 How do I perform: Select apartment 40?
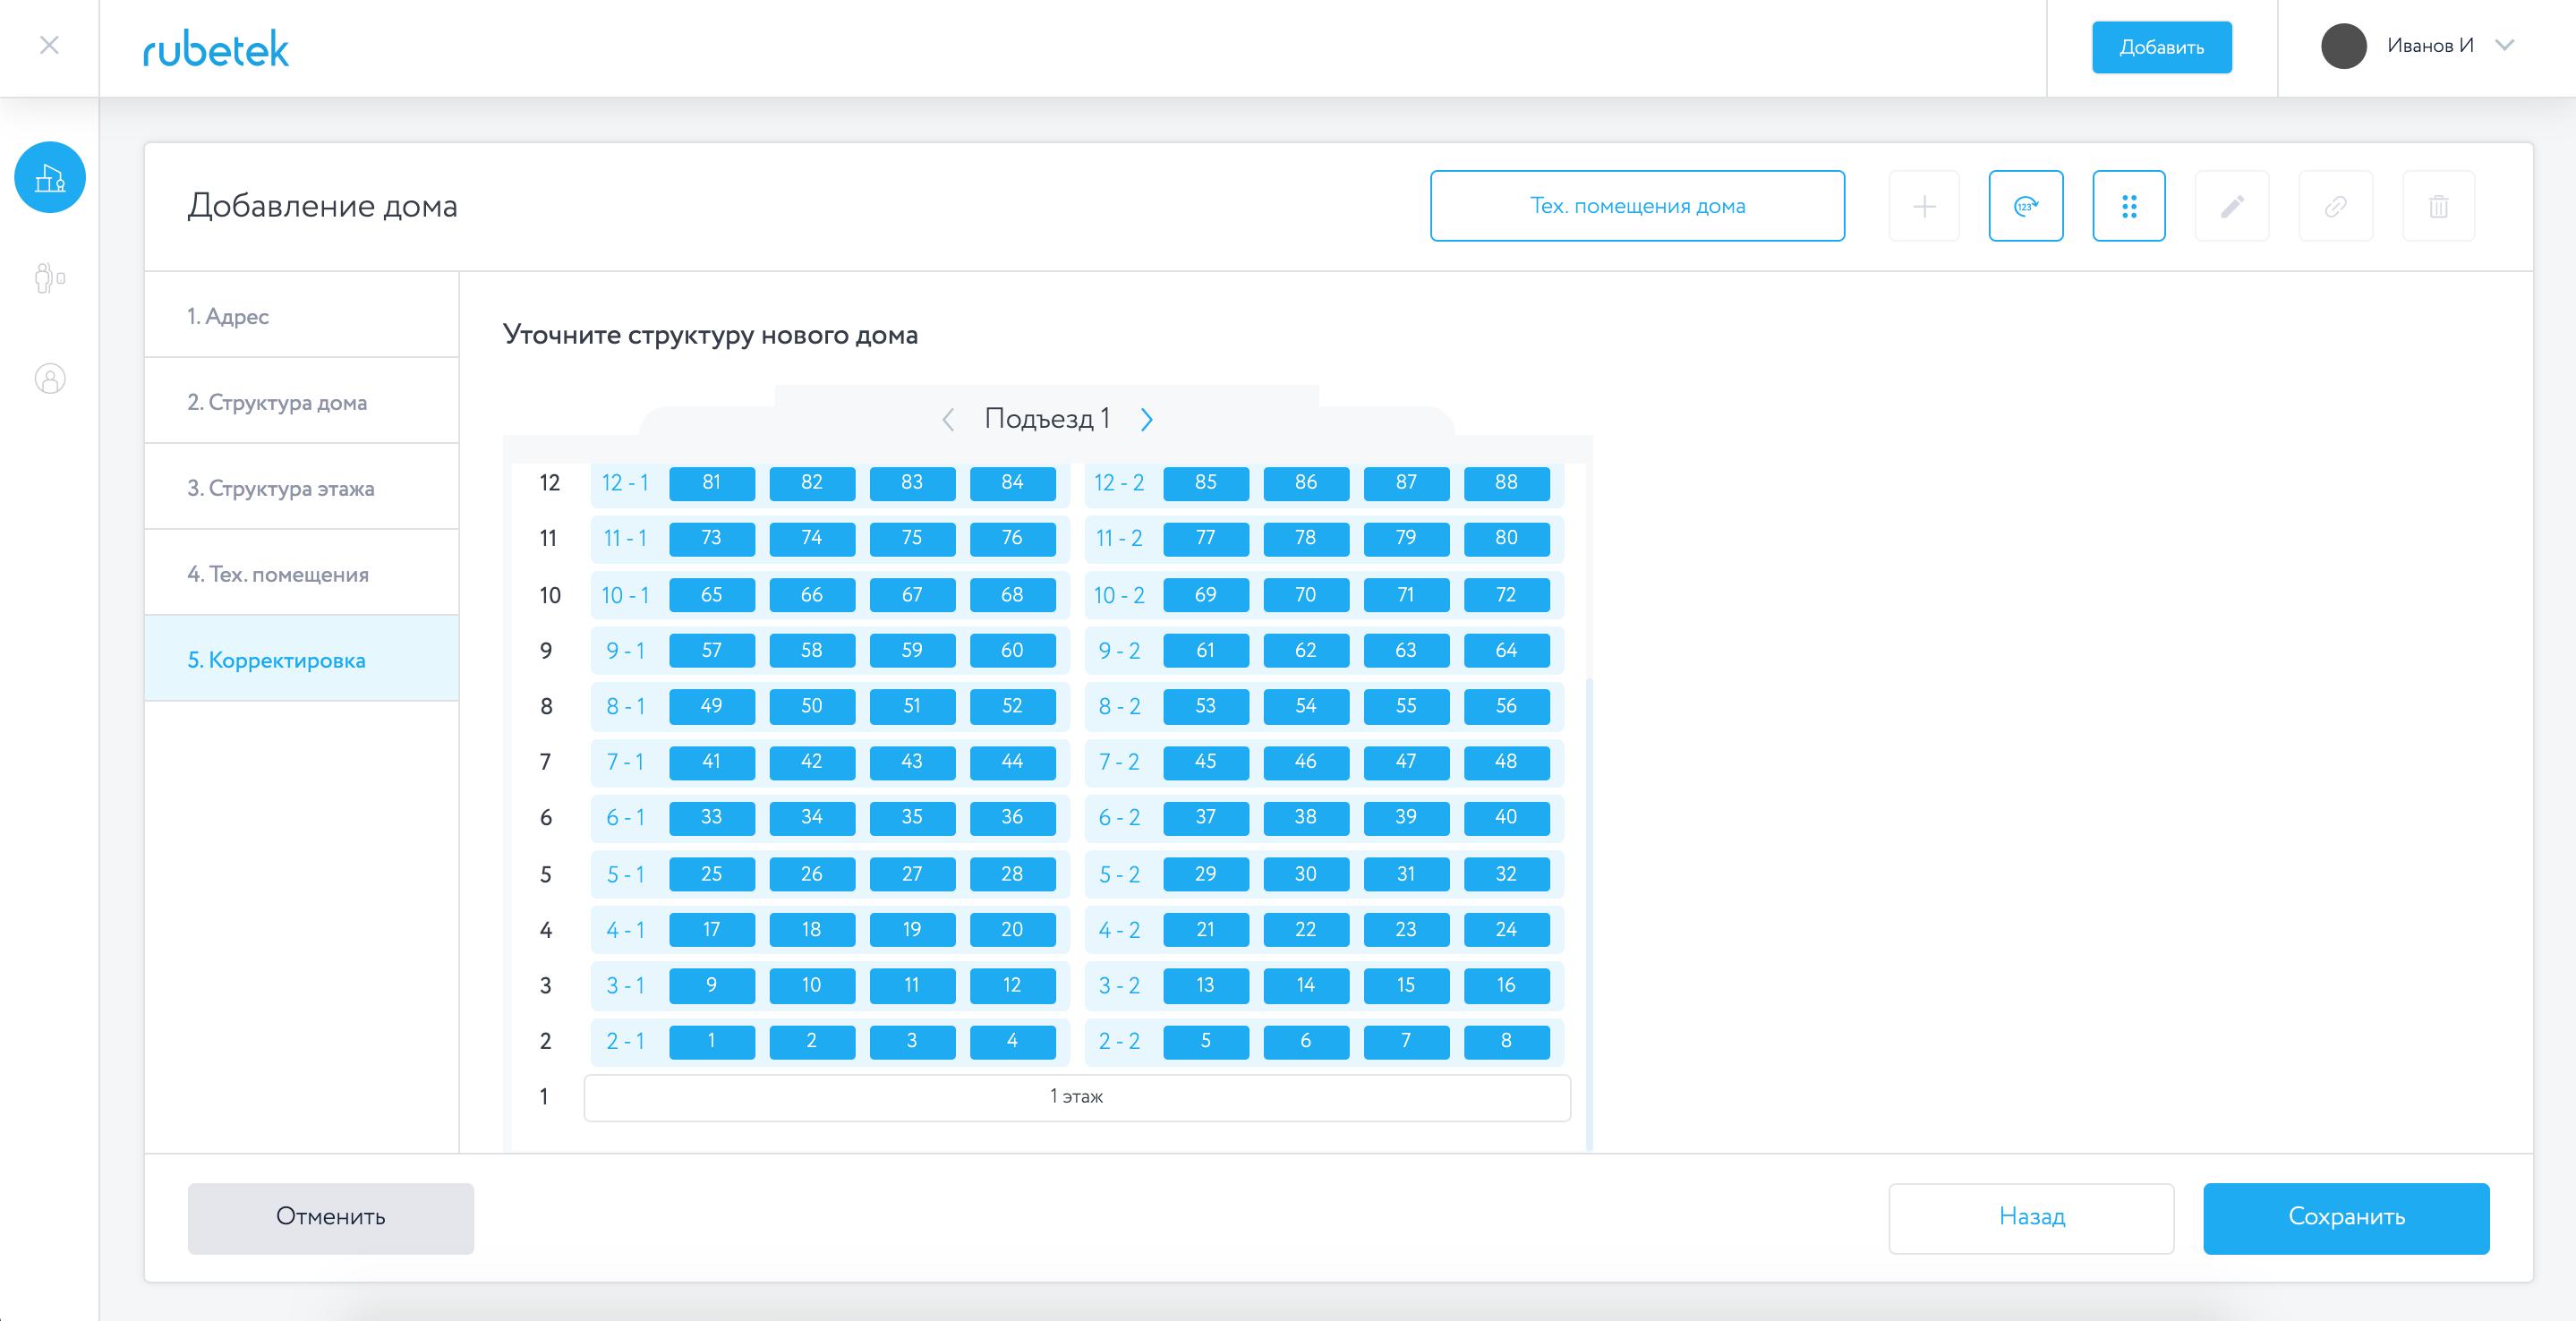click(1506, 817)
